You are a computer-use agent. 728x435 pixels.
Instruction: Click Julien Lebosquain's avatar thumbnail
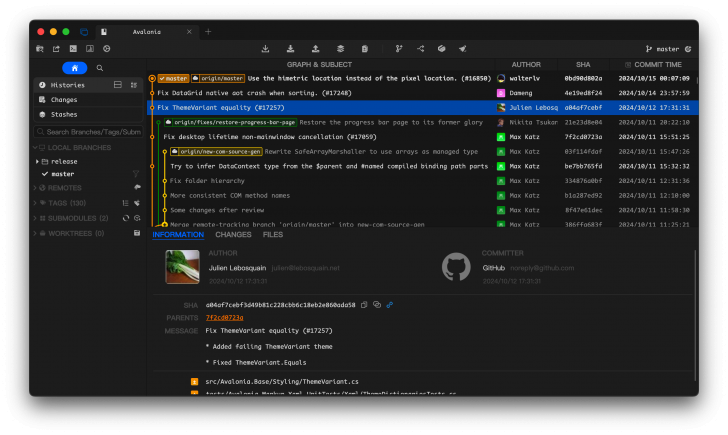tap(182, 267)
